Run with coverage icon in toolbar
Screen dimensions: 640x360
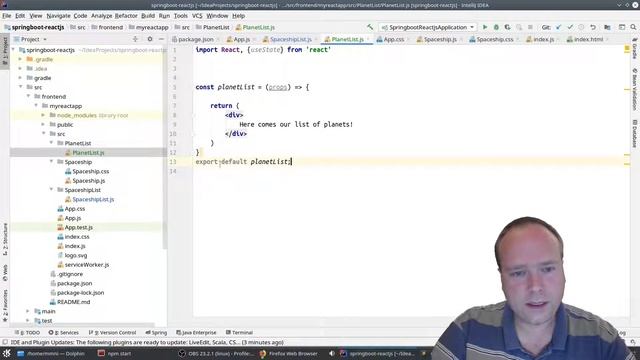[507, 27]
